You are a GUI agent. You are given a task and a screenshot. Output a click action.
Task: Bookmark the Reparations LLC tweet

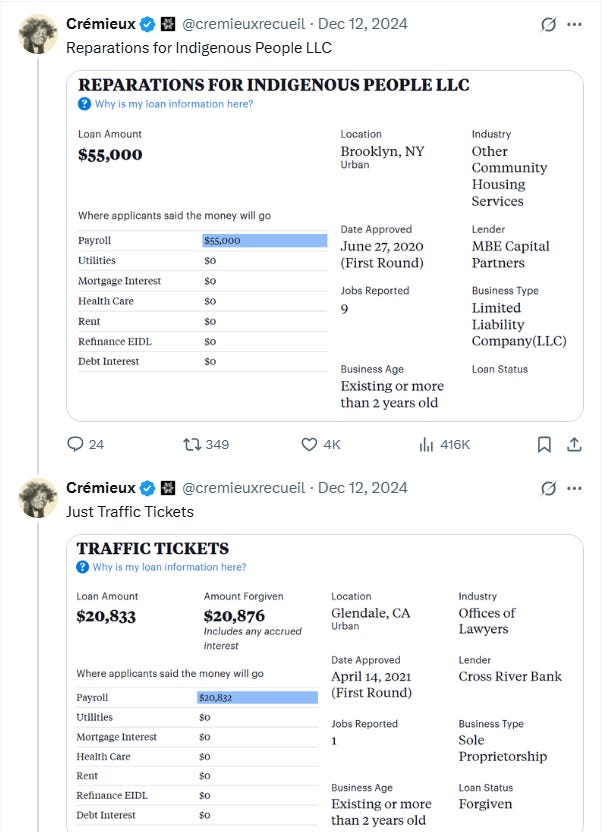coord(544,444)
